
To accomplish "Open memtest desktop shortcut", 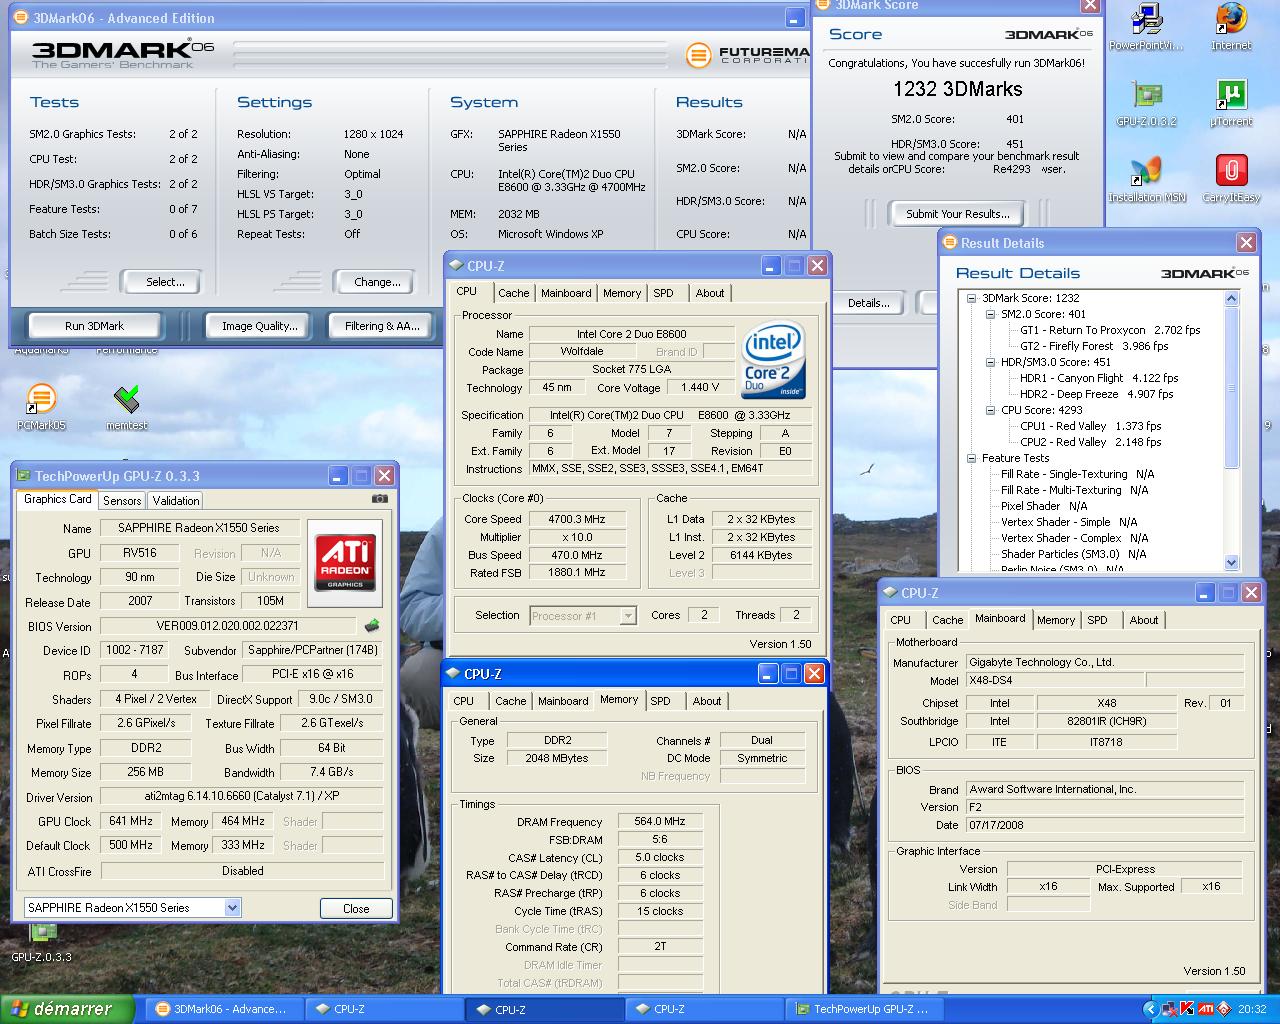I will click(127, 407).
